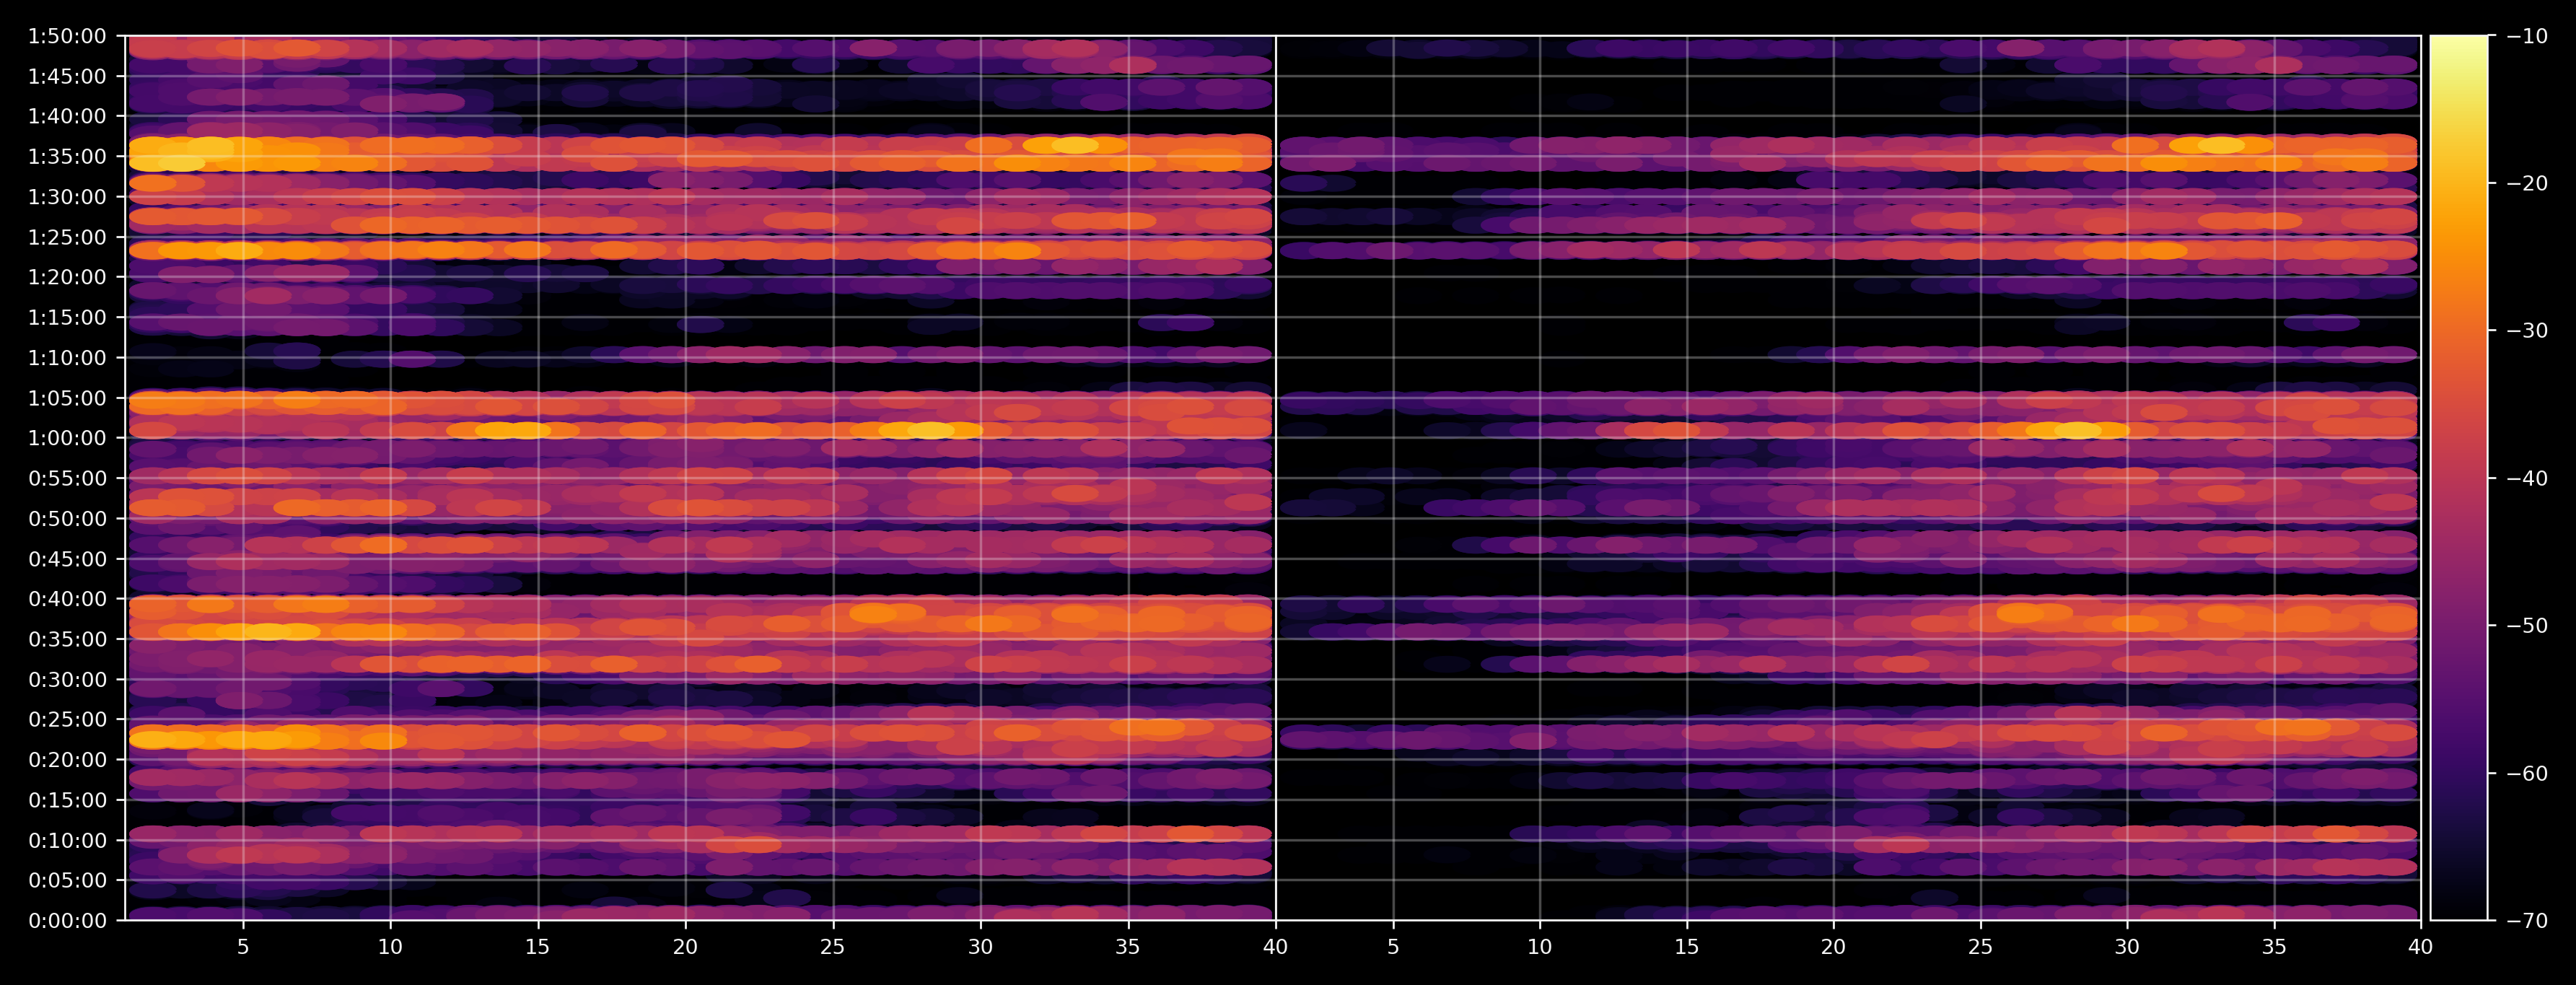The height and width of the screenshot is (985, 2576).
Task: Pick the 0:15:00 time axis label
Action: [x=67, y=800]
